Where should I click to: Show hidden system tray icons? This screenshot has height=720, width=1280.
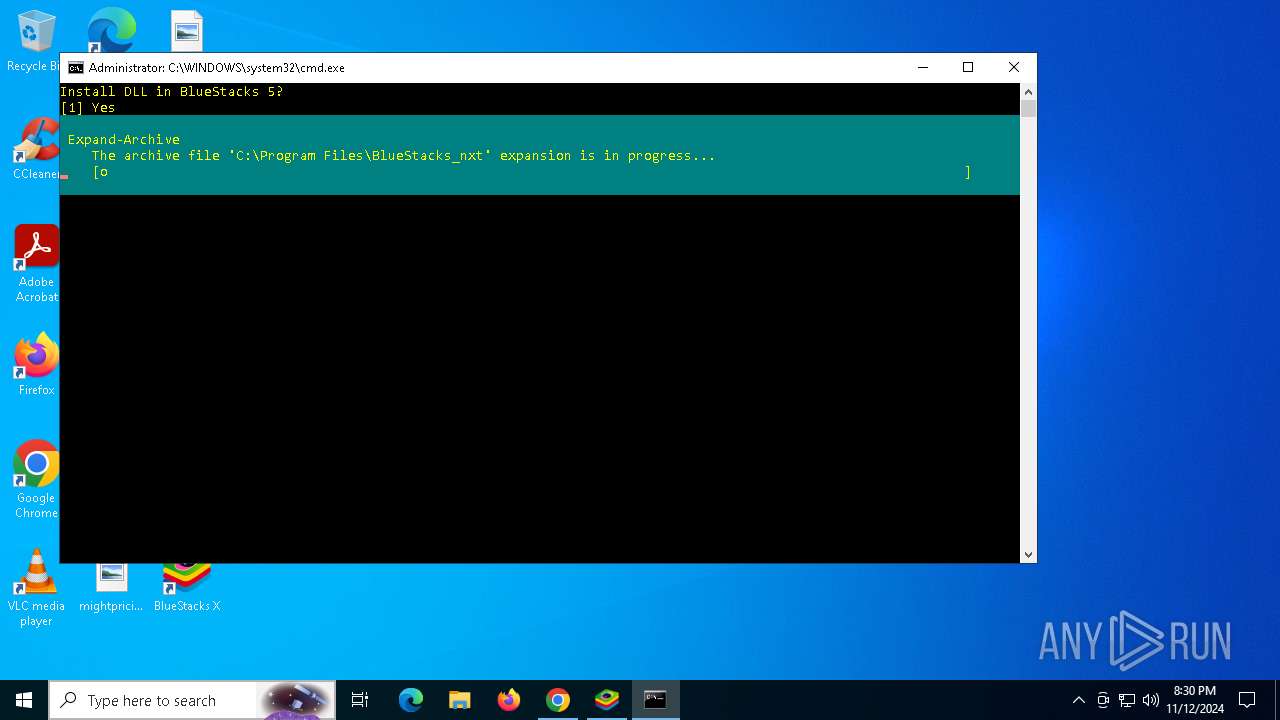pyautogui.click(x=1078, y=700)
